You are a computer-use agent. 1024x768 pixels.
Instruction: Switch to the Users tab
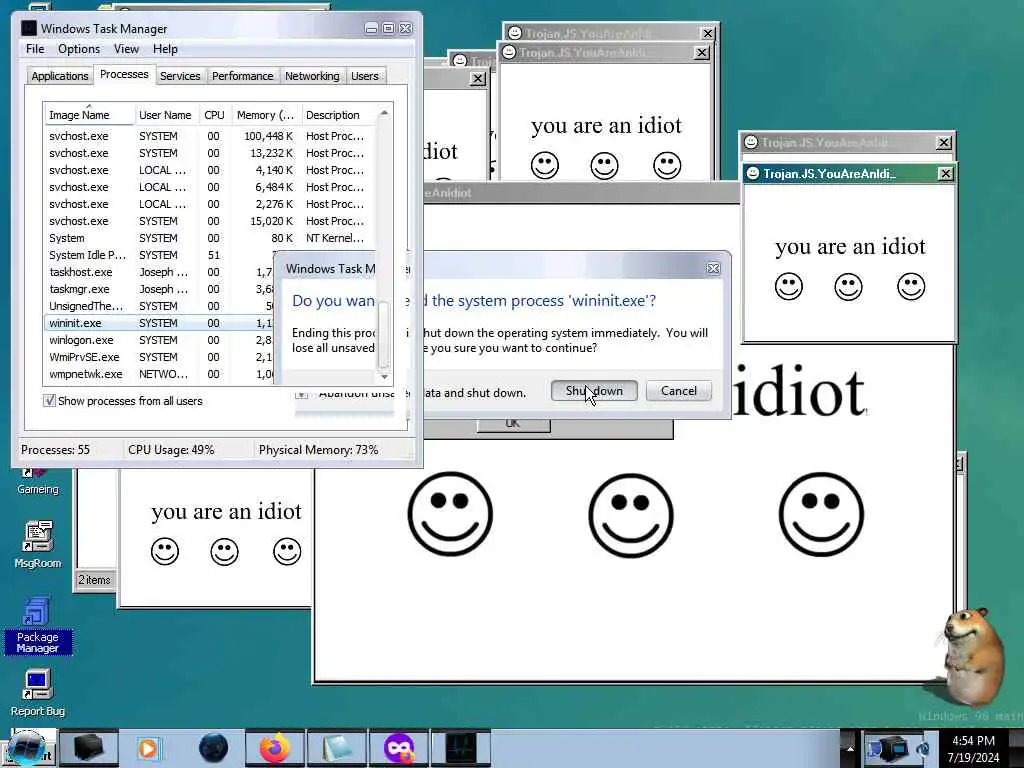tap(364, 76)
